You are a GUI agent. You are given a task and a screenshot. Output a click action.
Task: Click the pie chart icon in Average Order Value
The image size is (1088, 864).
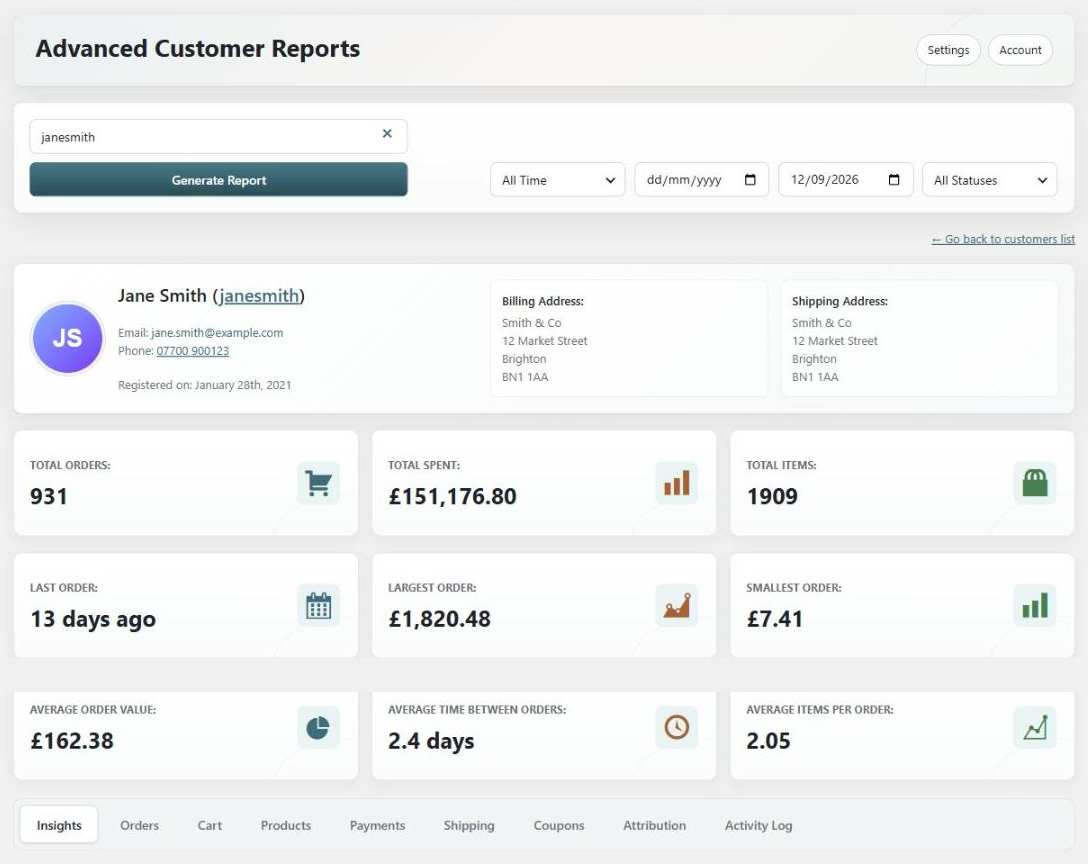click(318, 727)
